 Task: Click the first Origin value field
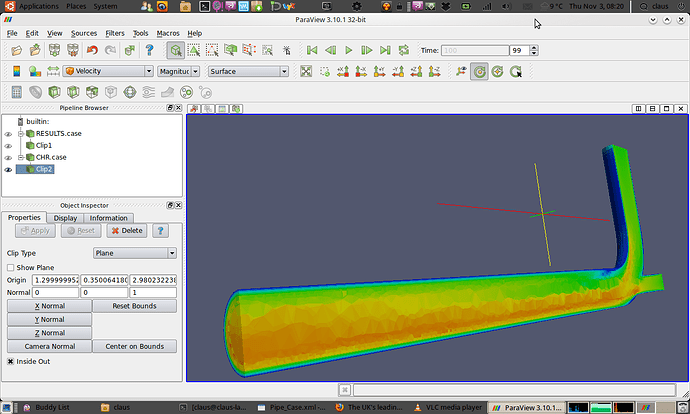(55, 280)
